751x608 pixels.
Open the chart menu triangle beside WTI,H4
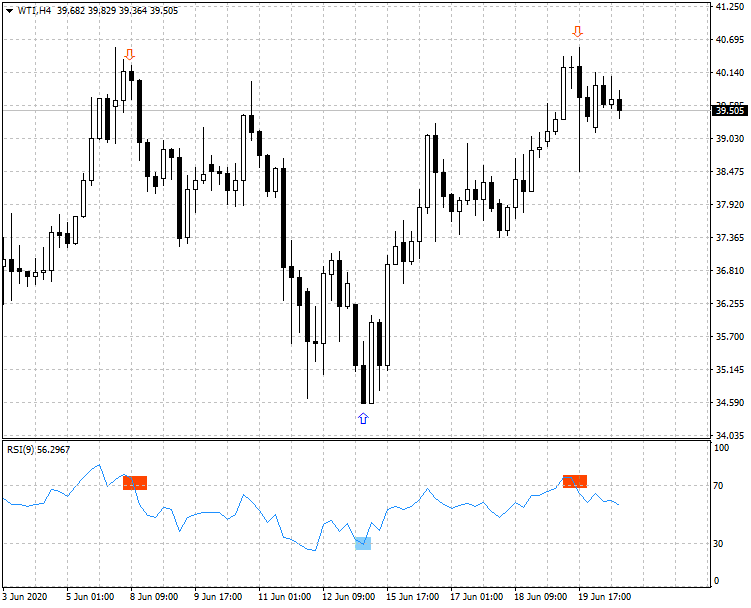point(10,11)
